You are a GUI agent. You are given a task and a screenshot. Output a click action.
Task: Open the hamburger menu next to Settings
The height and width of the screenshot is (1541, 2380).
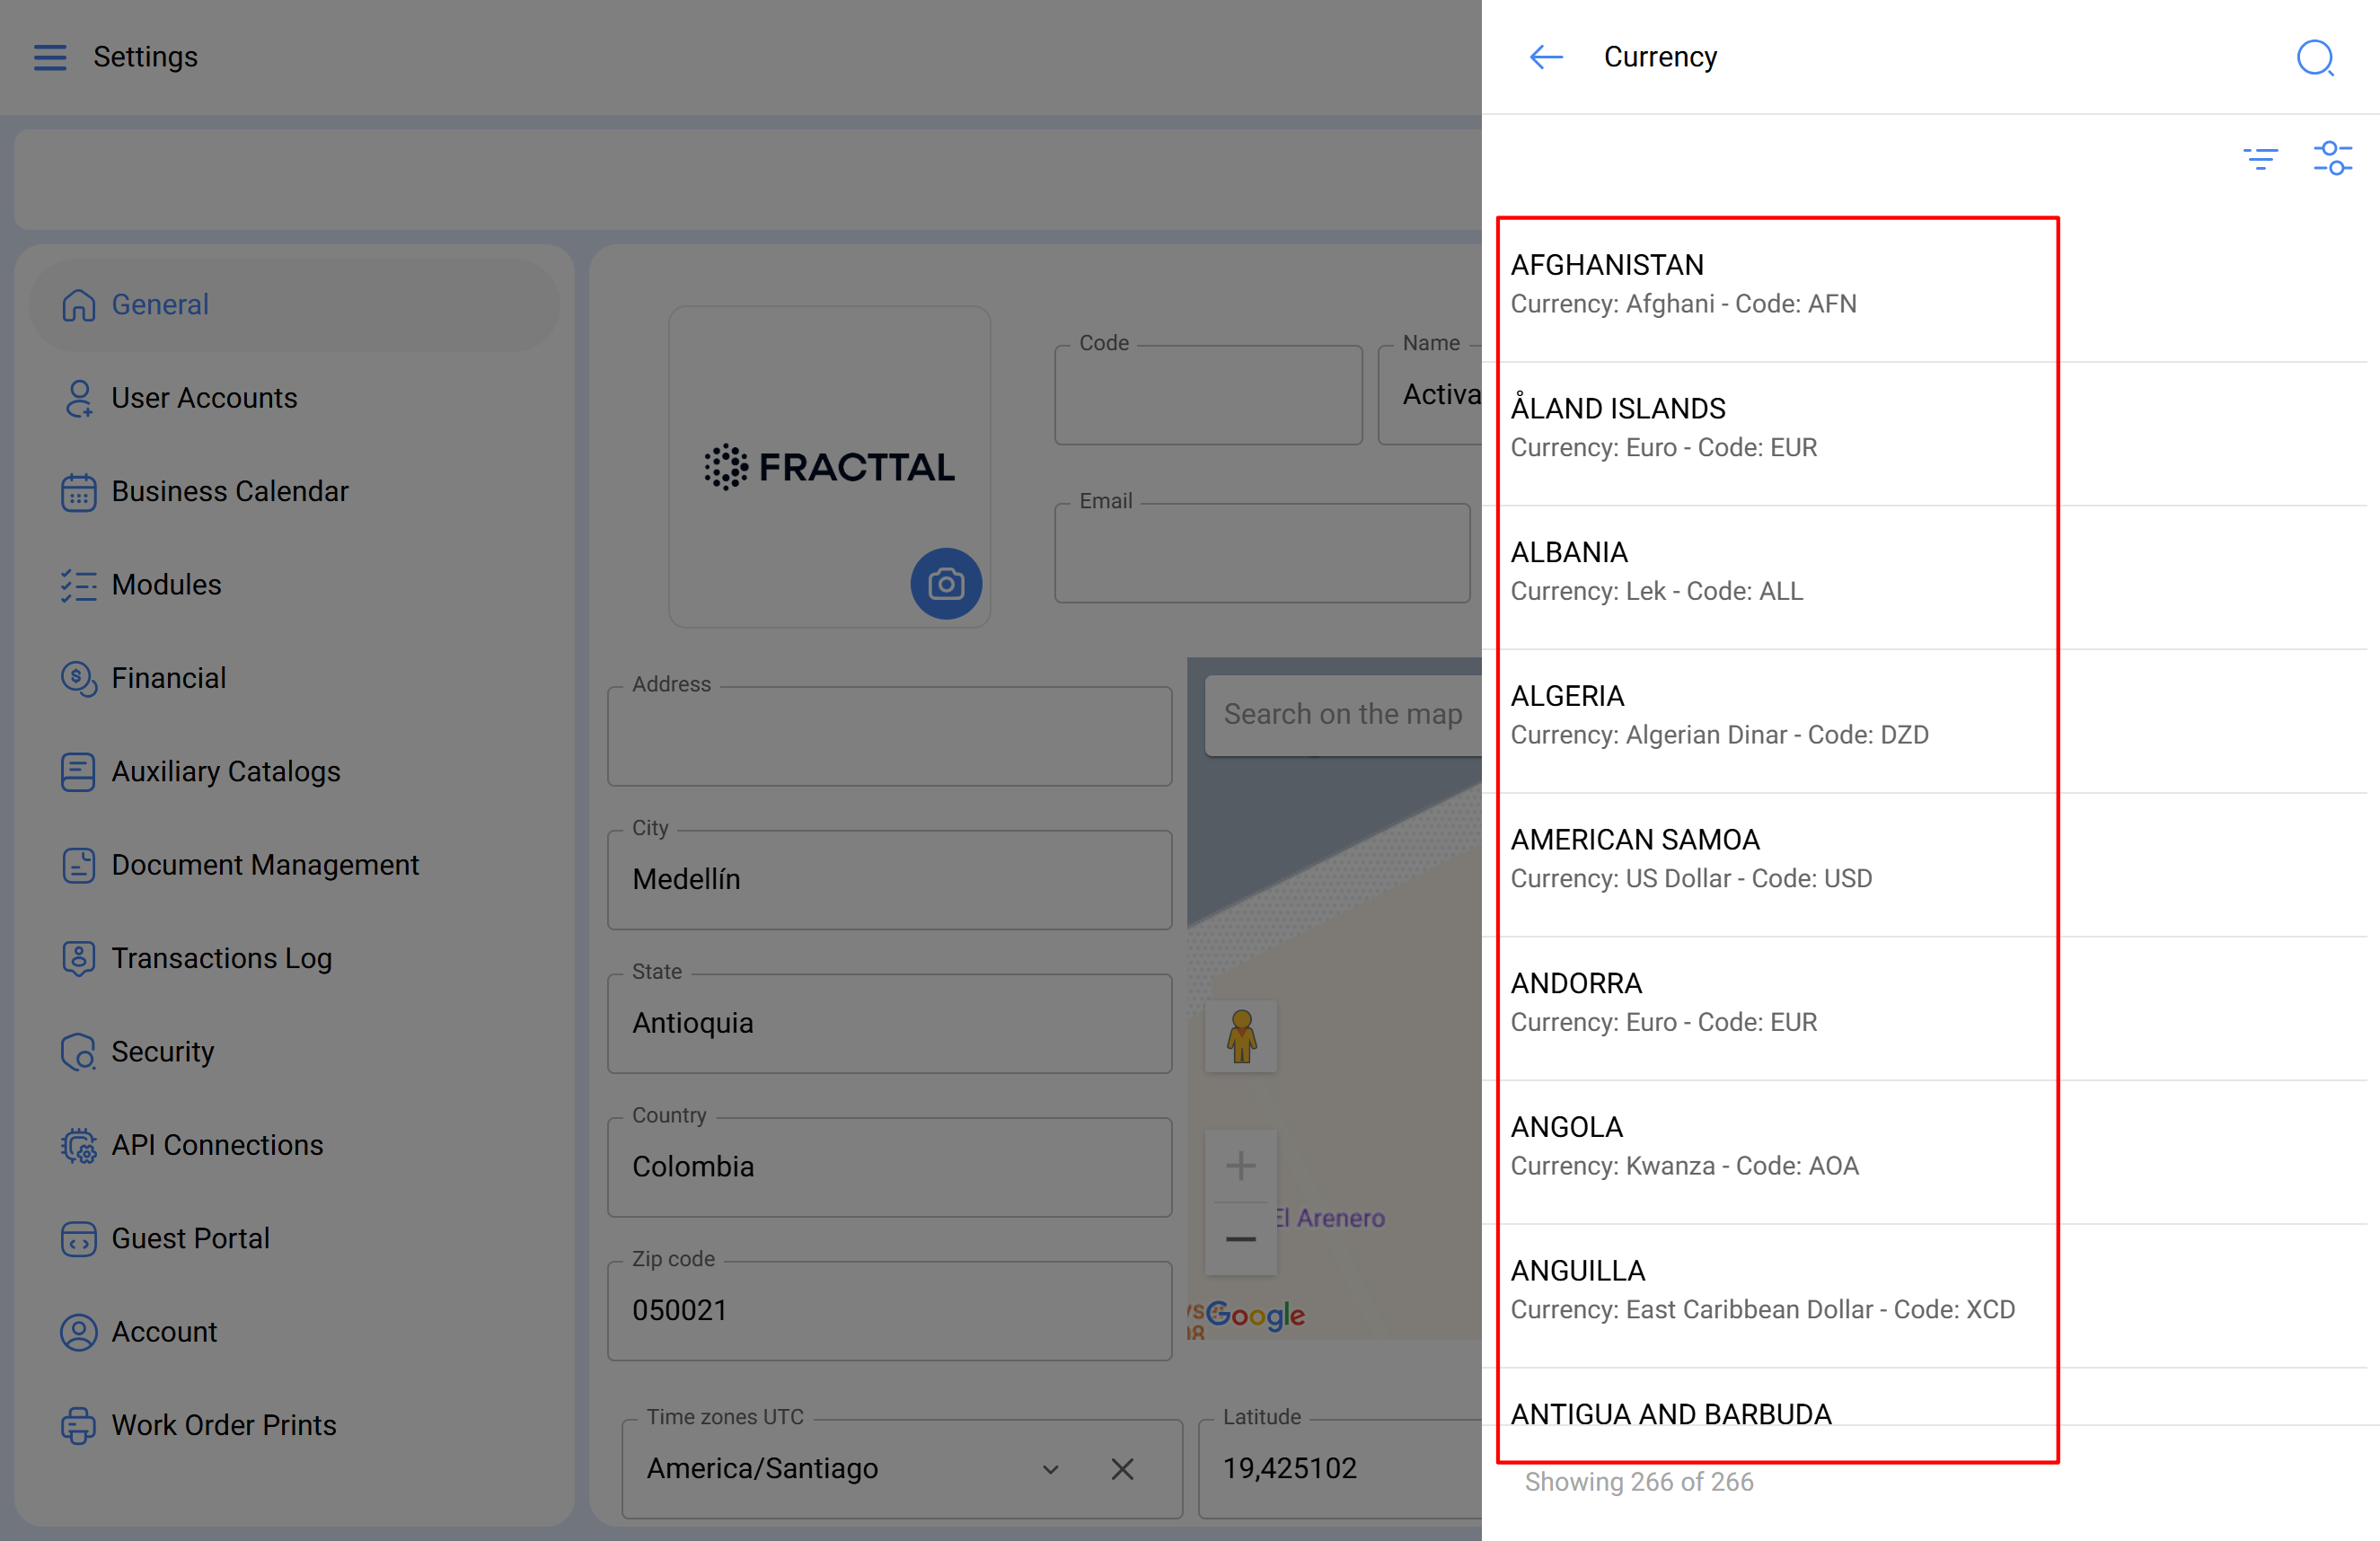[50, 57]
